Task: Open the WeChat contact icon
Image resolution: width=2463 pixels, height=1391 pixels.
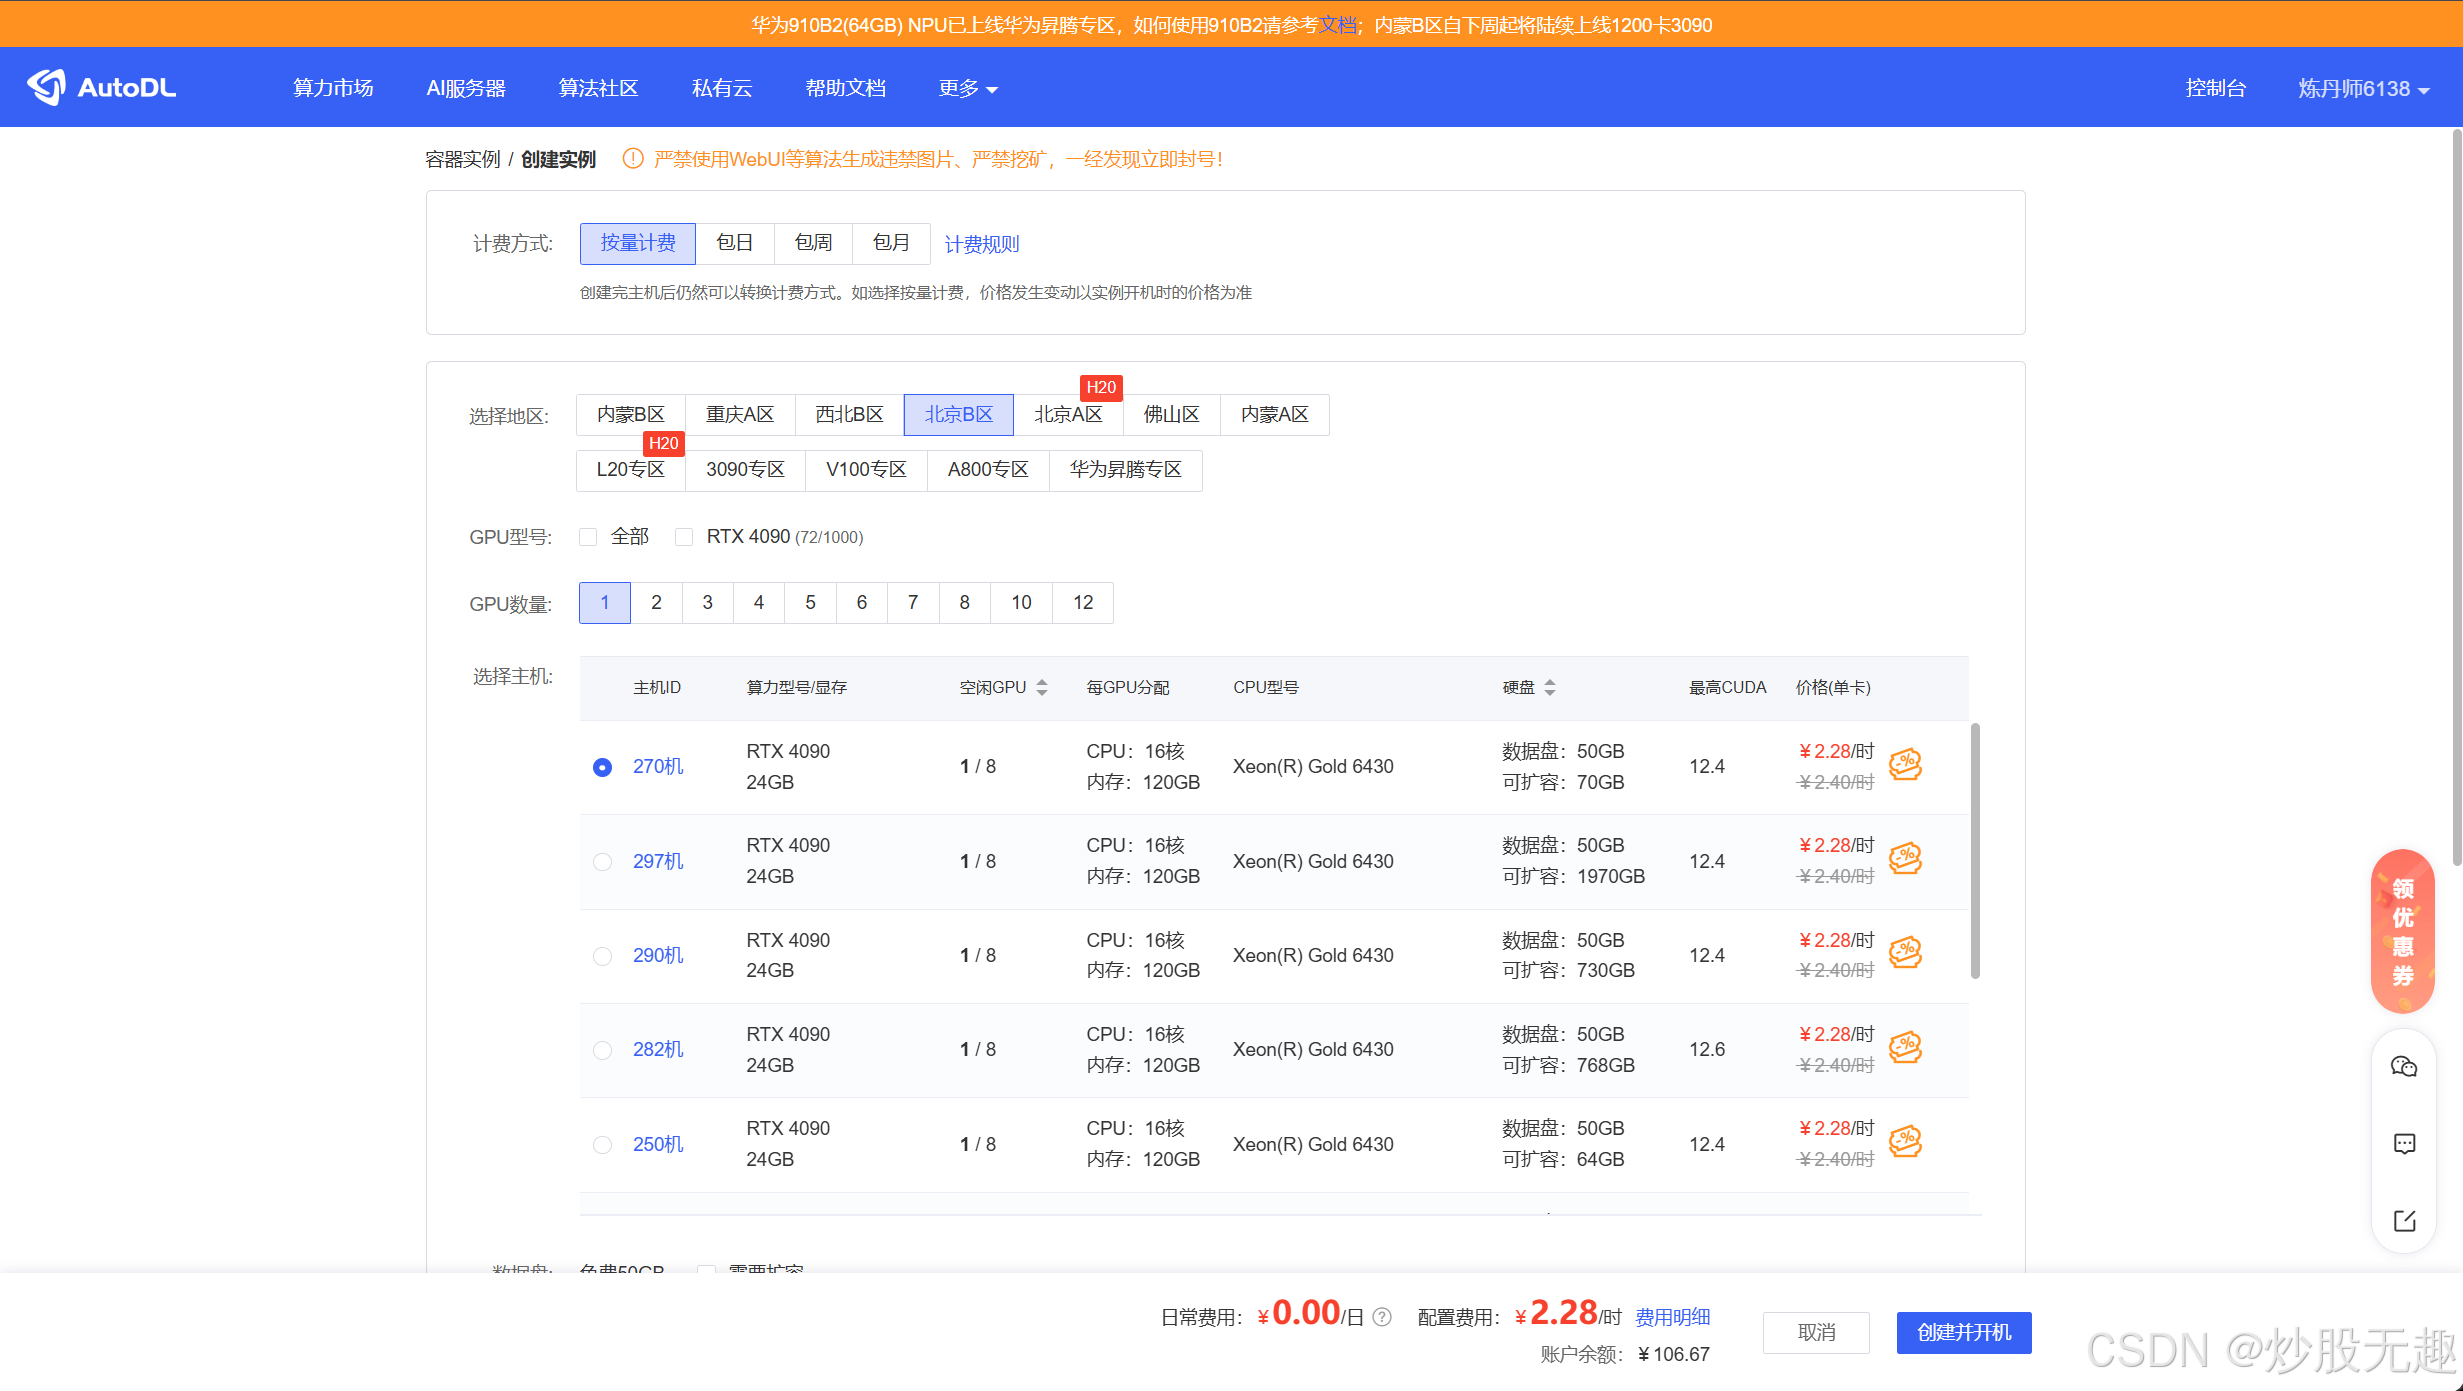Action: click(x=2404, y=1066)
